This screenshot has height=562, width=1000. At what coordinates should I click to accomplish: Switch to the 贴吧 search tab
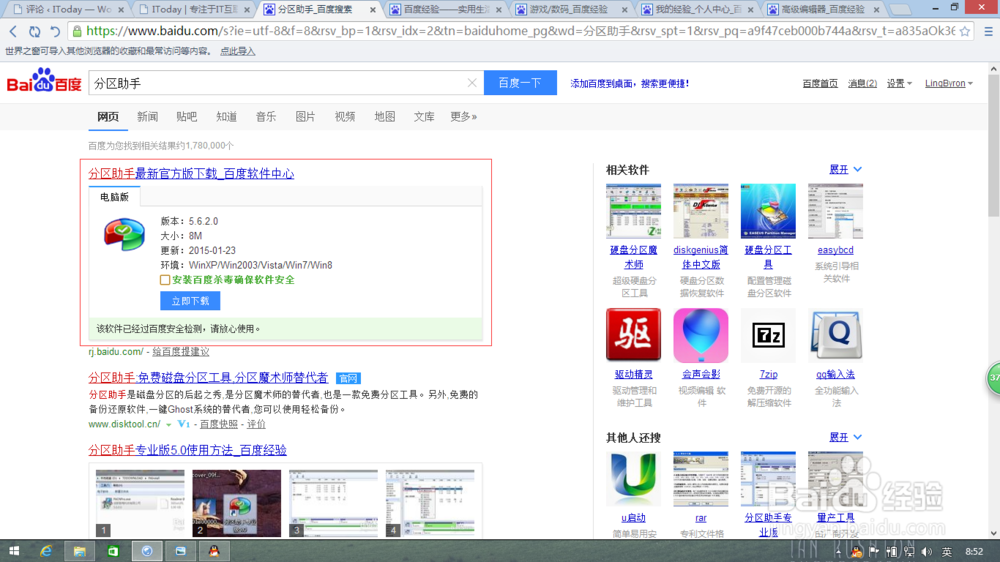pyautogui.click(x=187, y=117)
